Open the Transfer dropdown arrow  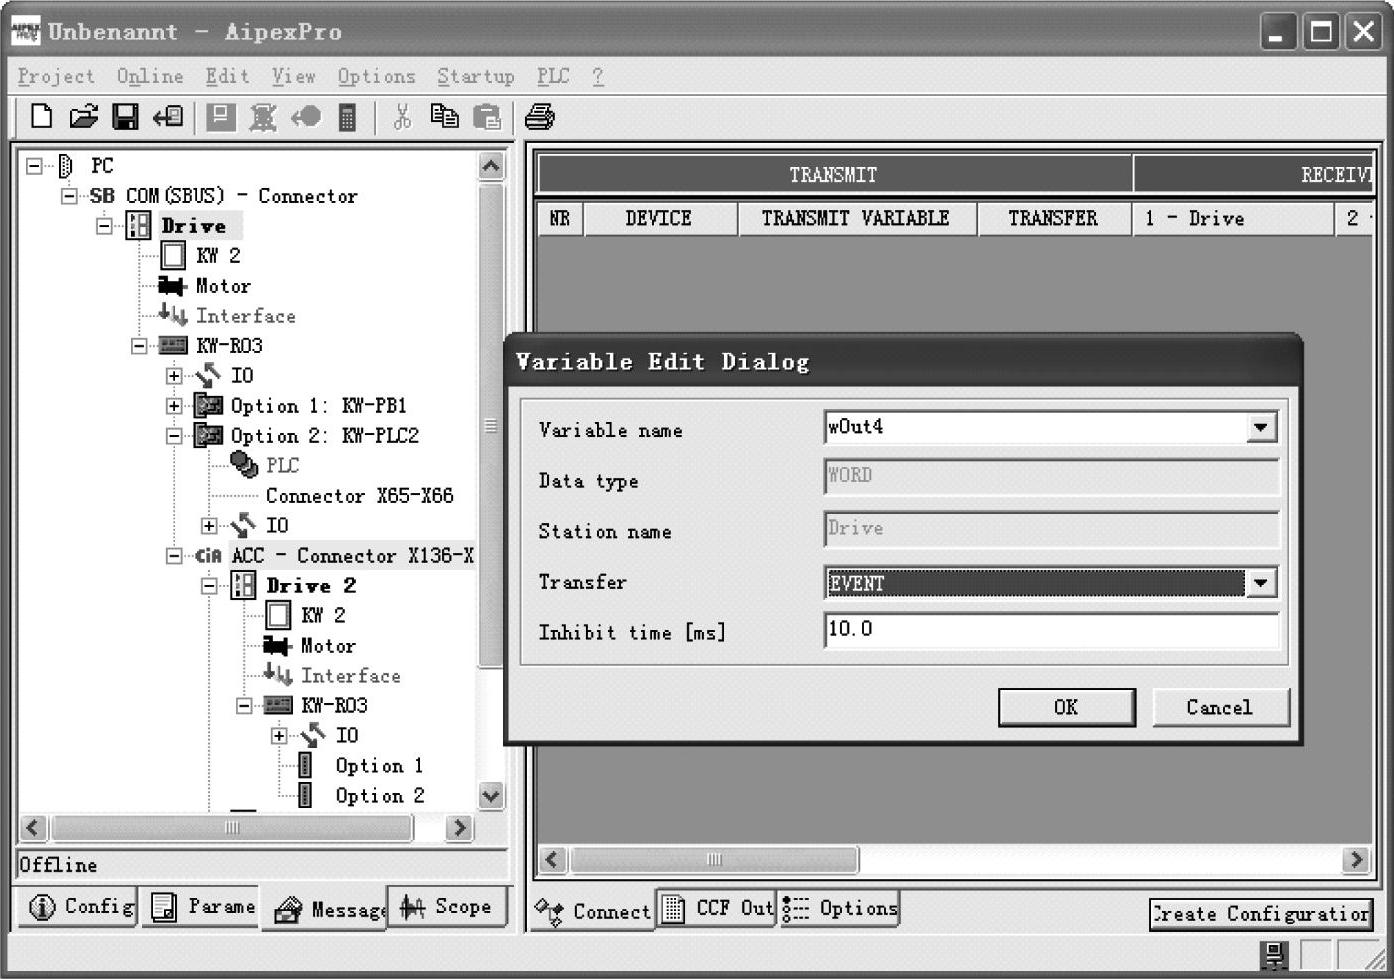[1261, 582]
